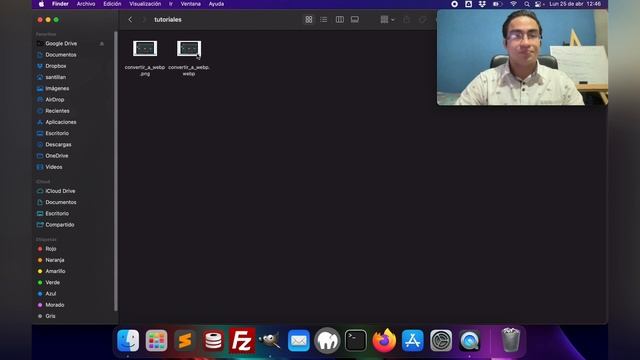Launch FileZilla from the Dock
The height and width of the screenshot is (360, 640).
click(242, 340)
